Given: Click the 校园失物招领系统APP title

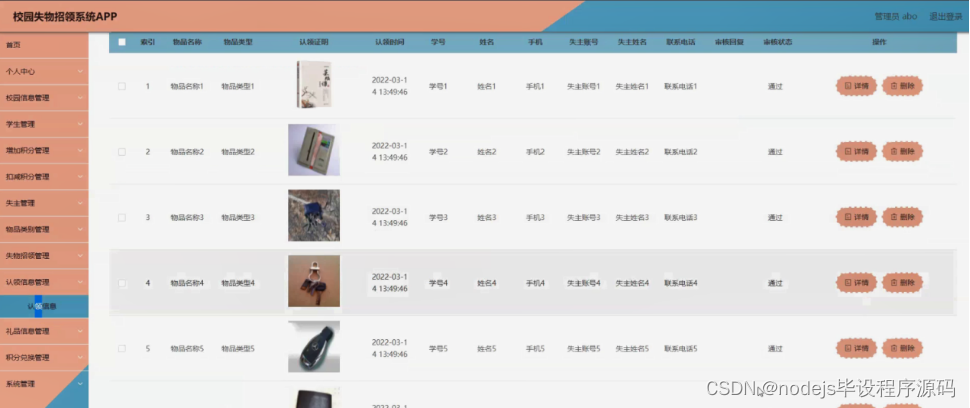Looking at the screenshot, I should (65, 17).
